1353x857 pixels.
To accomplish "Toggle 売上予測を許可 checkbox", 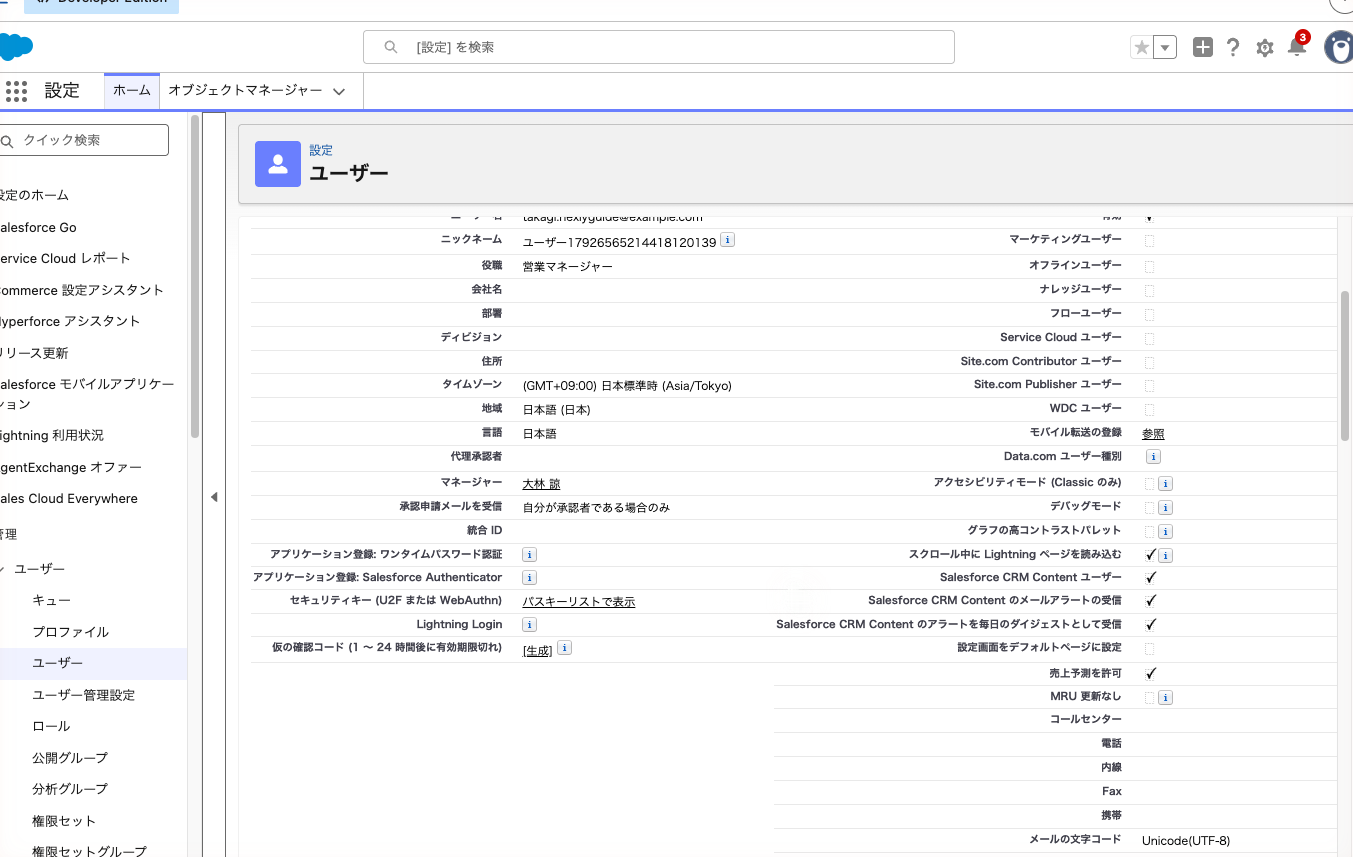I will coord(1151,673).
